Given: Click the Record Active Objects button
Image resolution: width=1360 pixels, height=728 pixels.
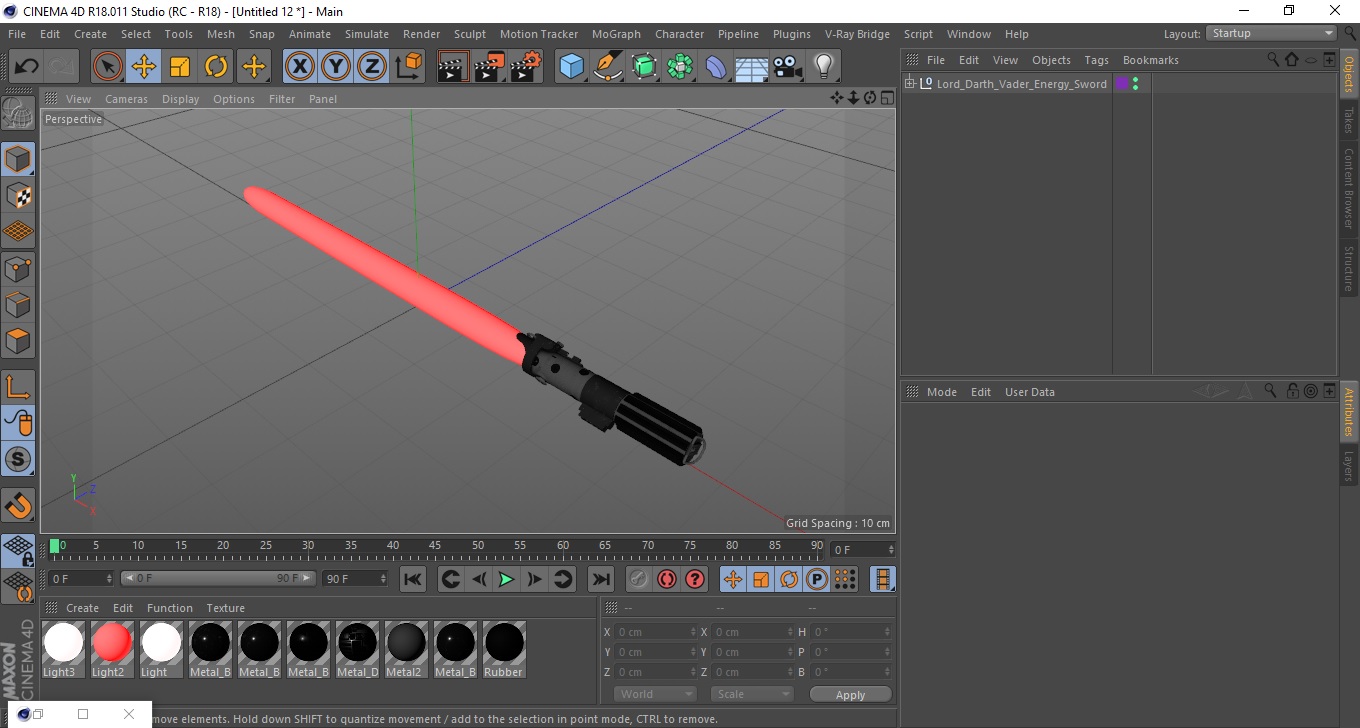Looking at the screenshot, I should point(638,579).
